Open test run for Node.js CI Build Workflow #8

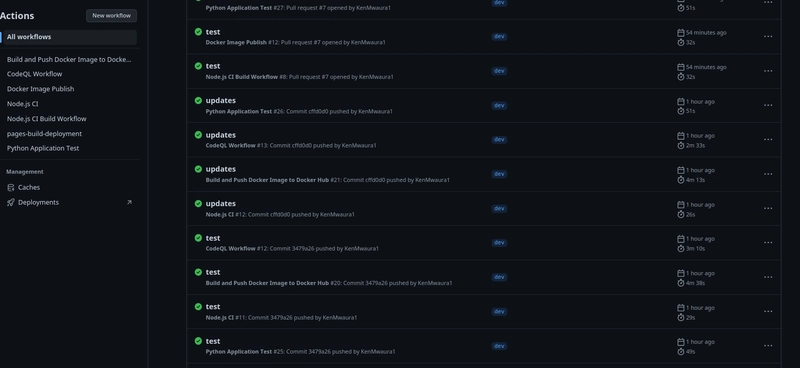point(213,66)
